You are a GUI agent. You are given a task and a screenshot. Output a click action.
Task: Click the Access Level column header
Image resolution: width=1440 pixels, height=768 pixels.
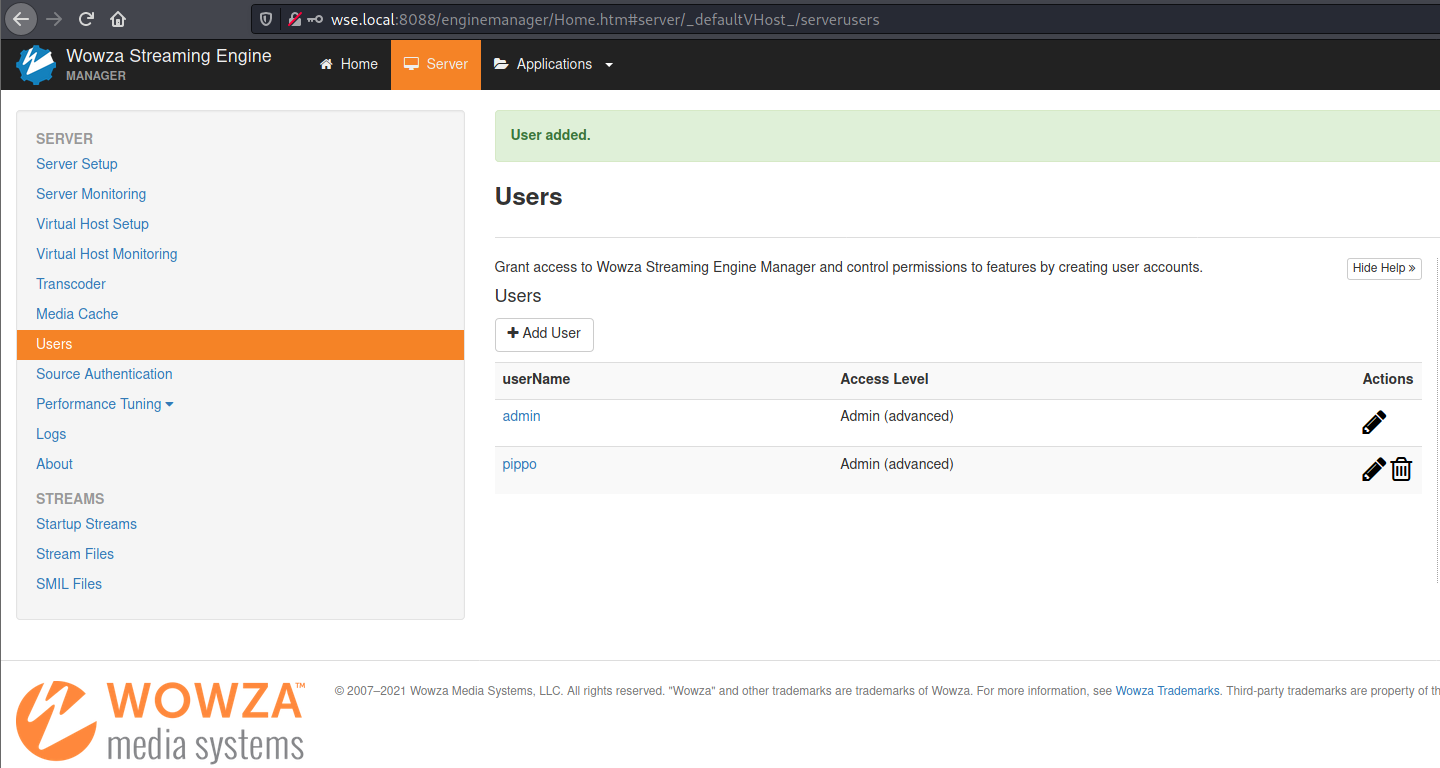point(884,379)
